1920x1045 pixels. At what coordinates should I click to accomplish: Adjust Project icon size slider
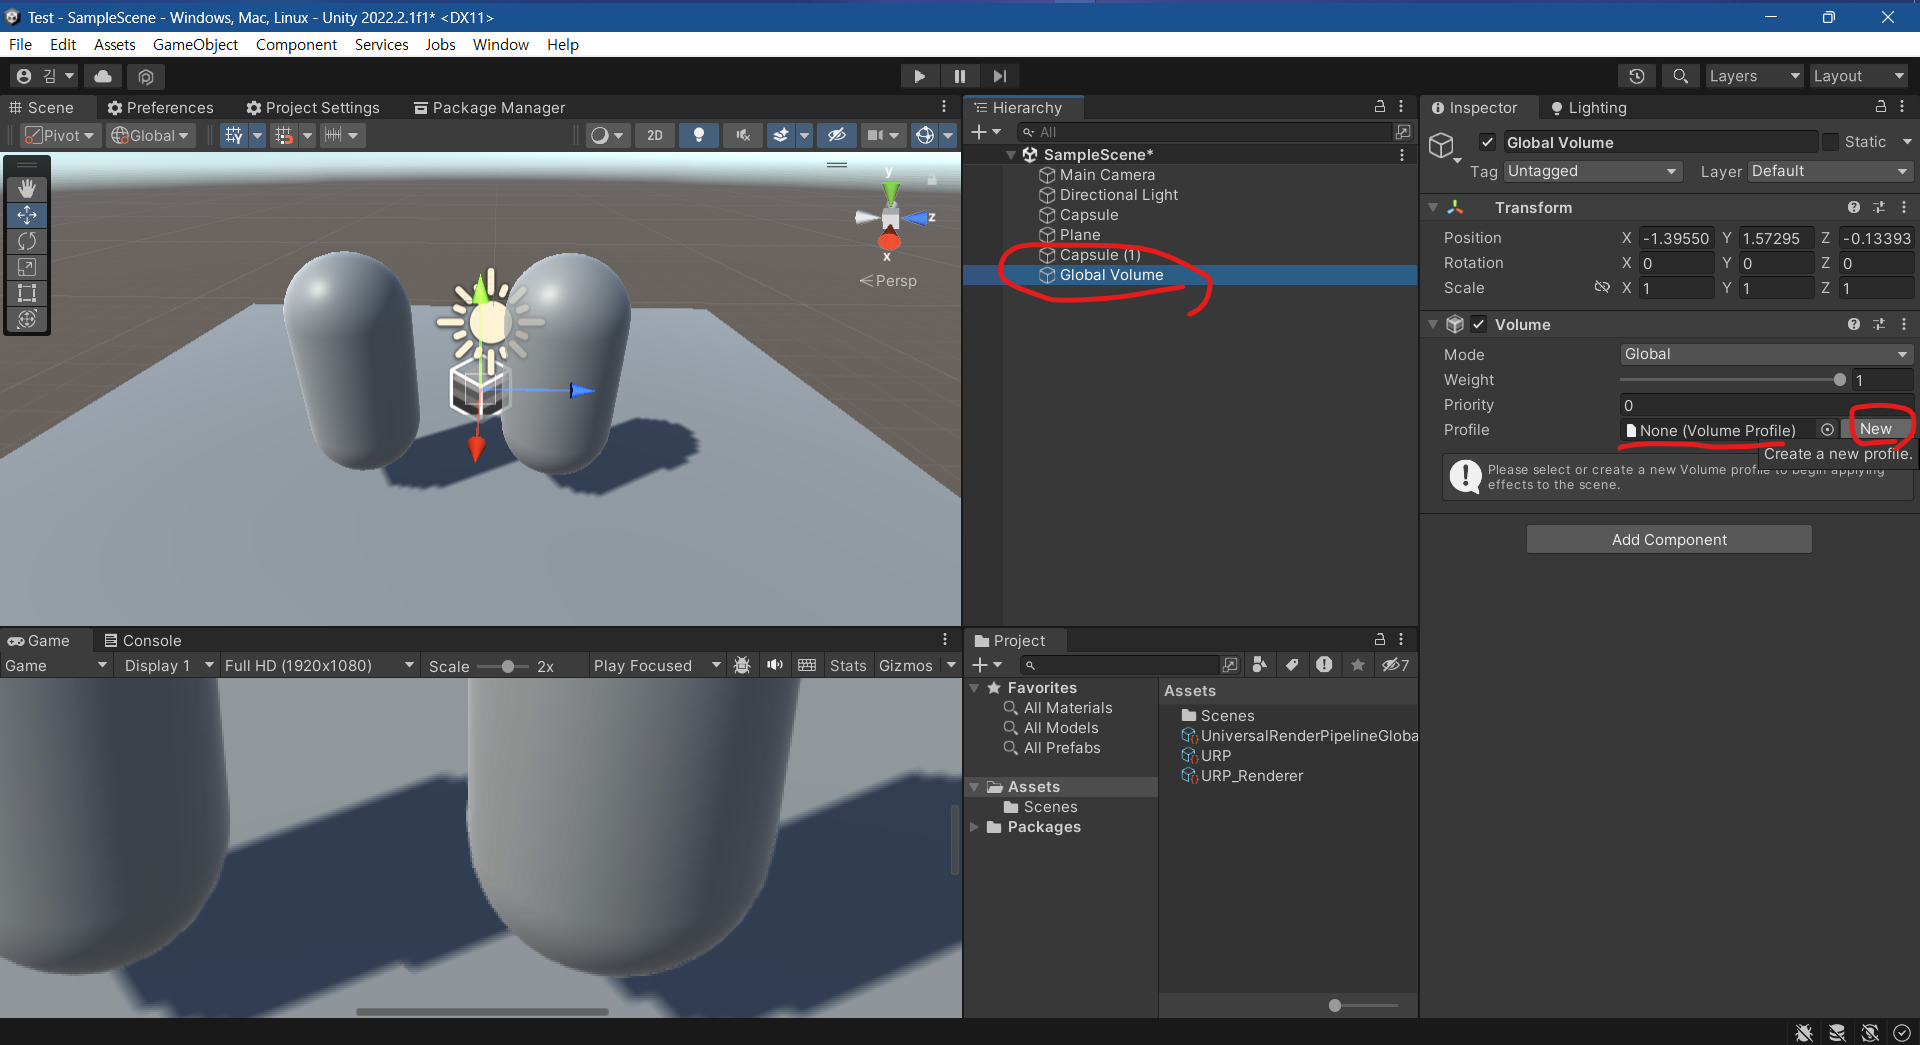pos(1363,1005)
